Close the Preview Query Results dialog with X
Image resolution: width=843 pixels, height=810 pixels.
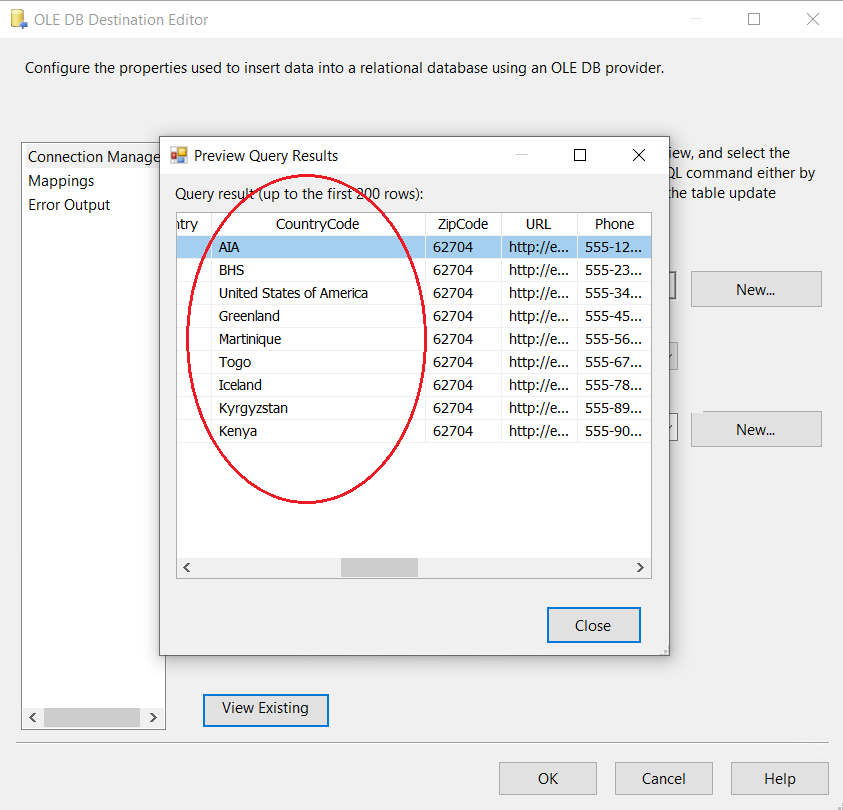coord(639,155)
